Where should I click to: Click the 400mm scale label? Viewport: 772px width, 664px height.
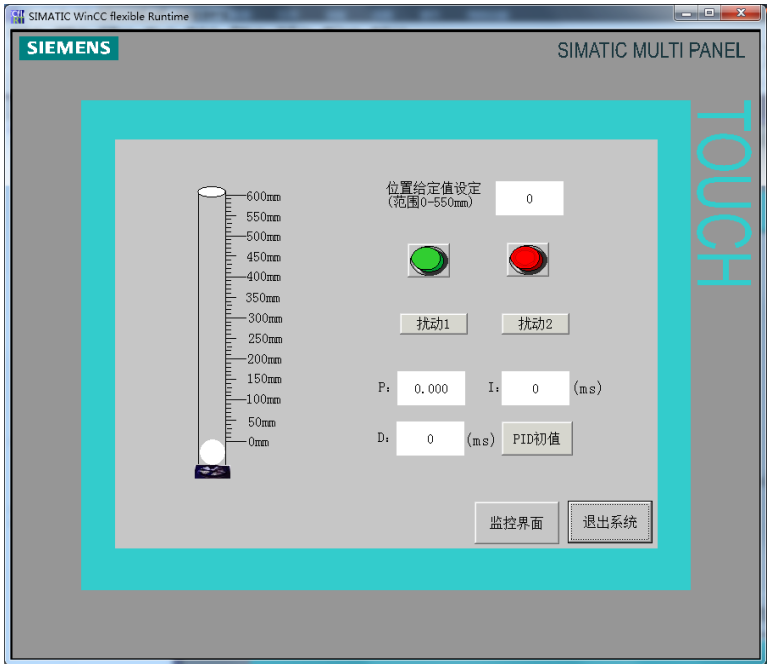point(263,277)
